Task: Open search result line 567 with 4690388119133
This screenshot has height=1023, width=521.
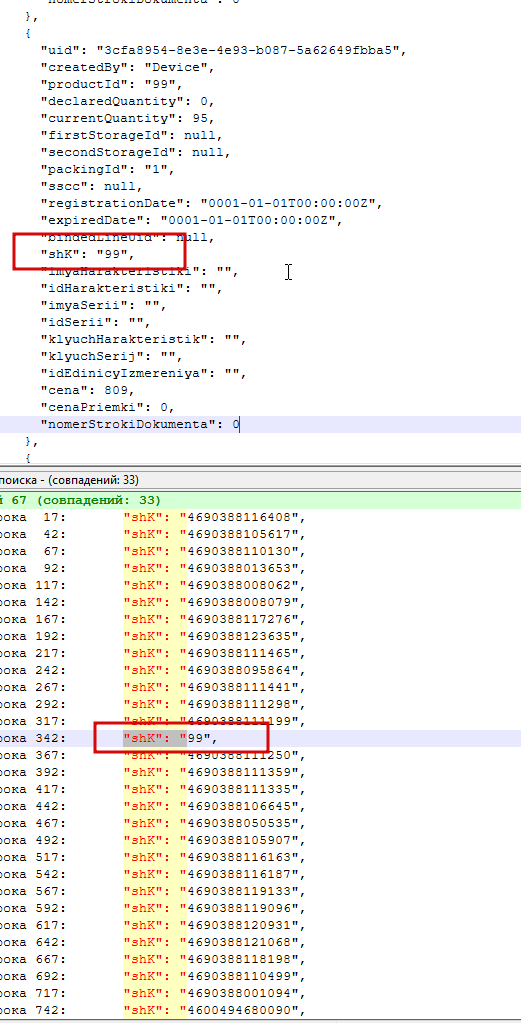Action: point(260,891)
